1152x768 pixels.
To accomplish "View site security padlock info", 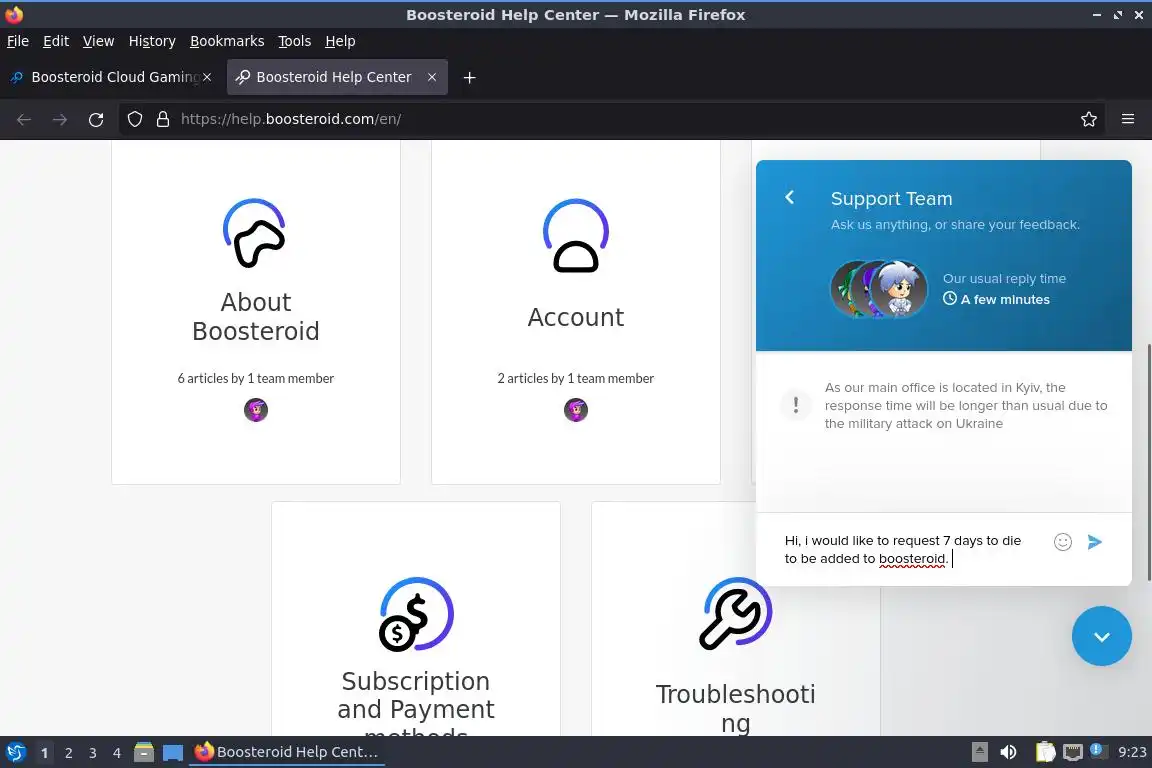I will [163, 119].
